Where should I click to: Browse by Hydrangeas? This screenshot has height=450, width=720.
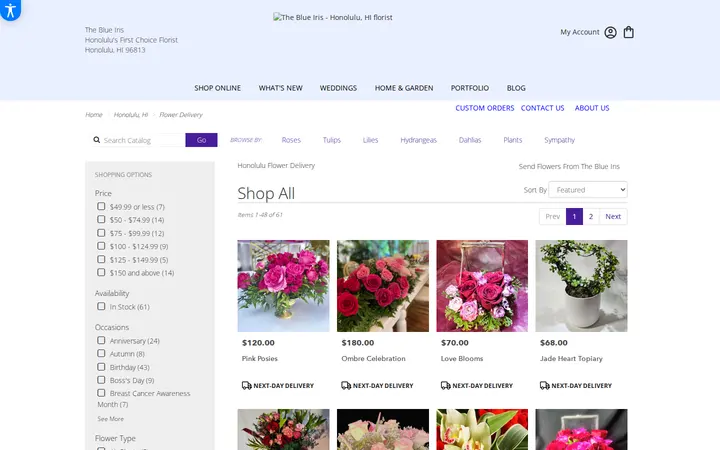tap(418, 140)
